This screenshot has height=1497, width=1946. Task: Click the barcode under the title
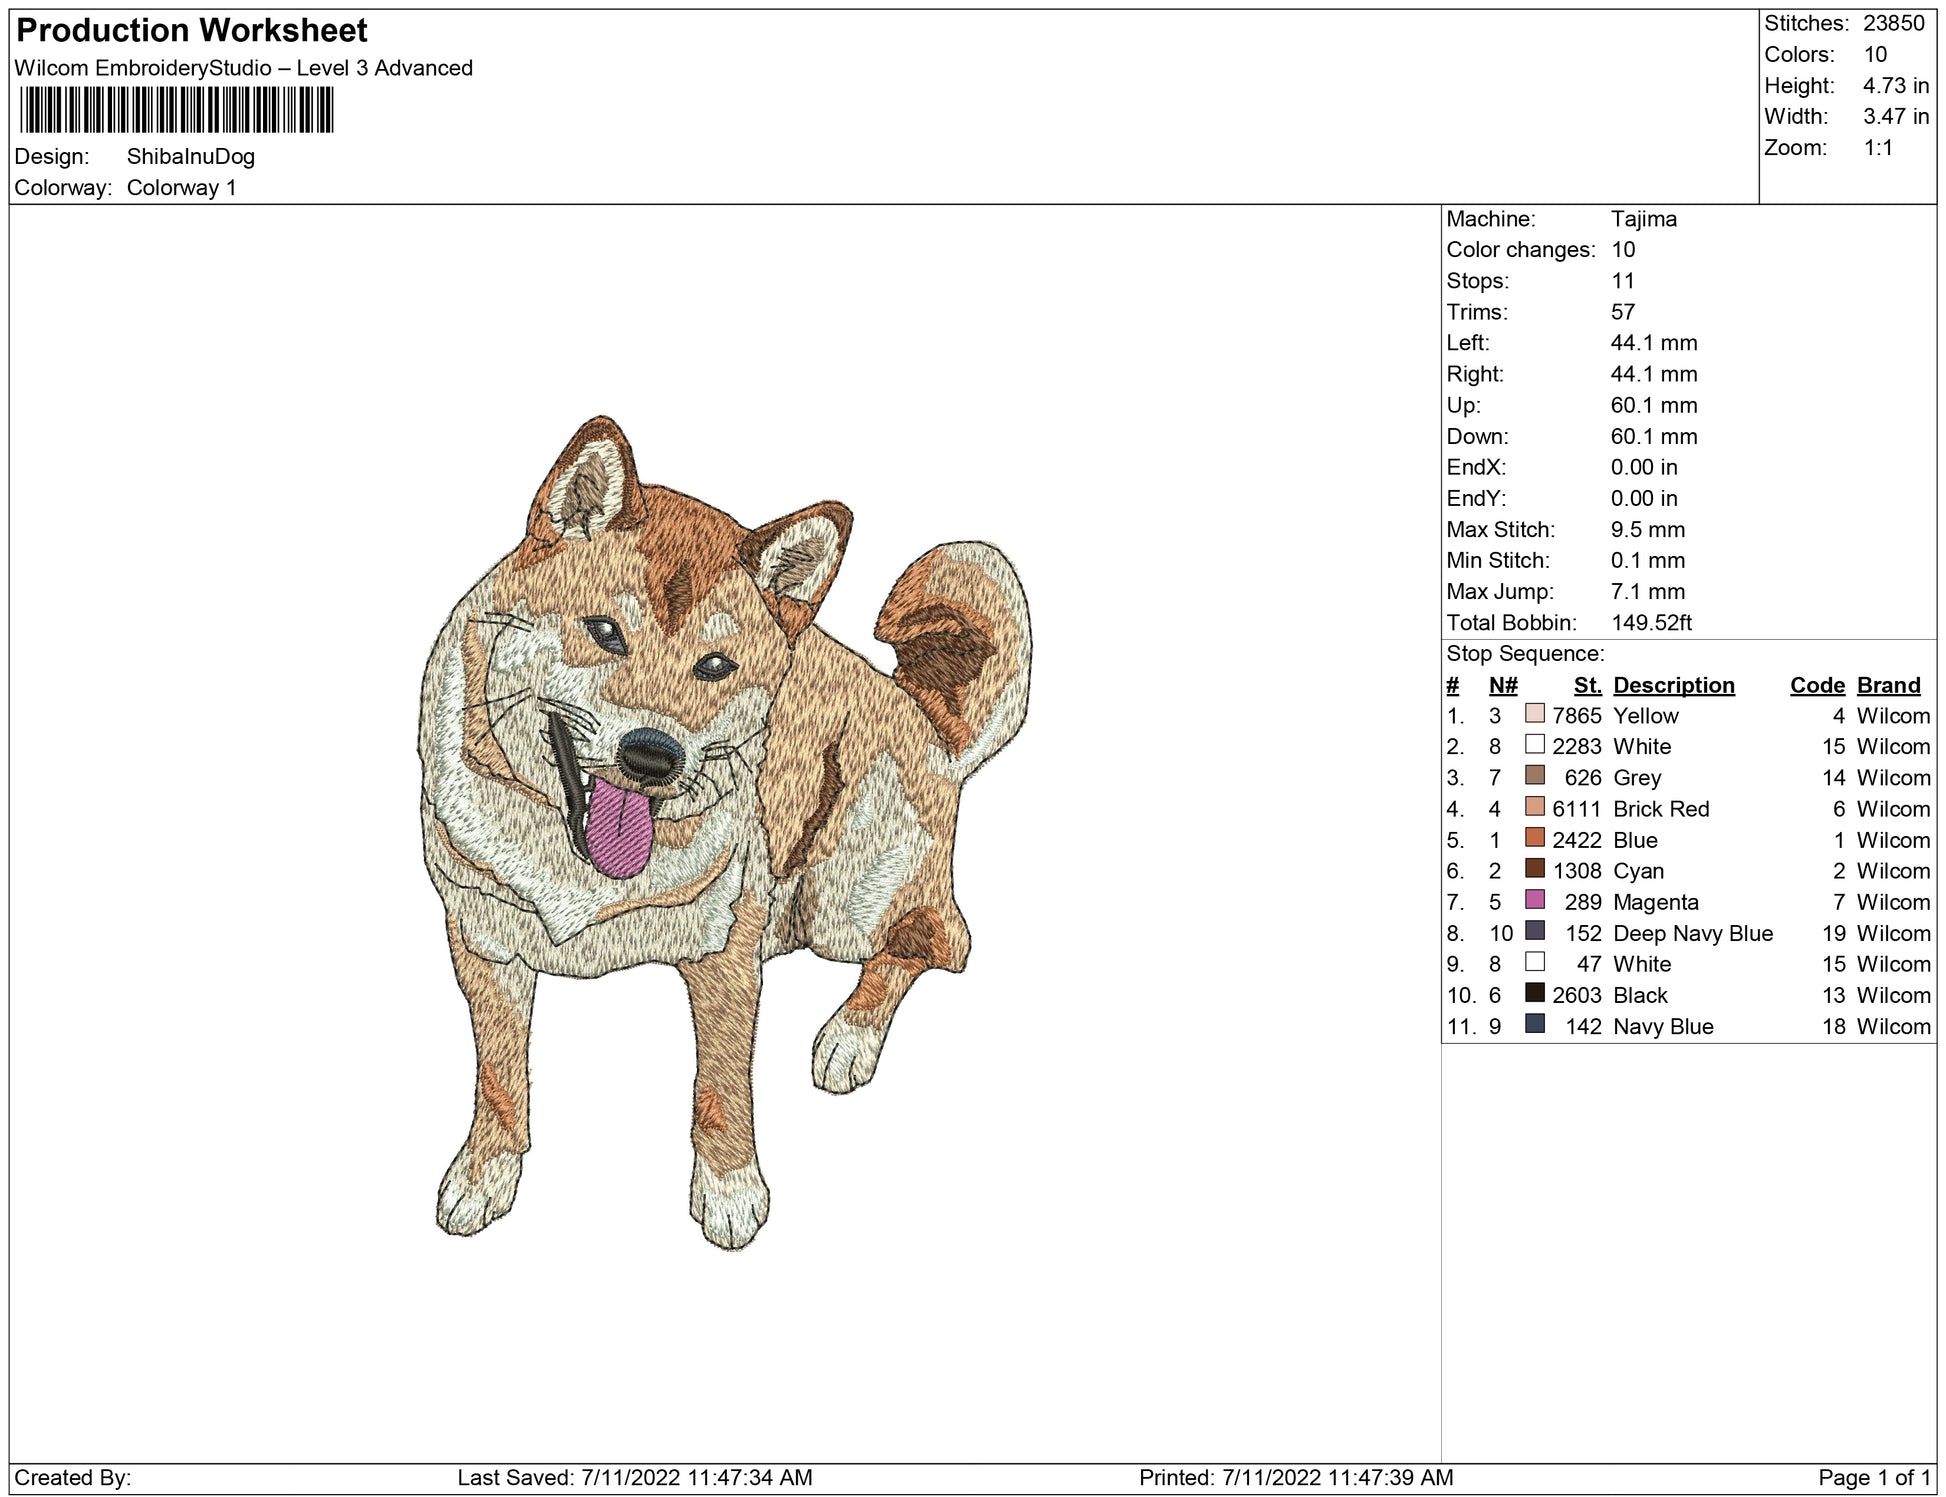176,110
